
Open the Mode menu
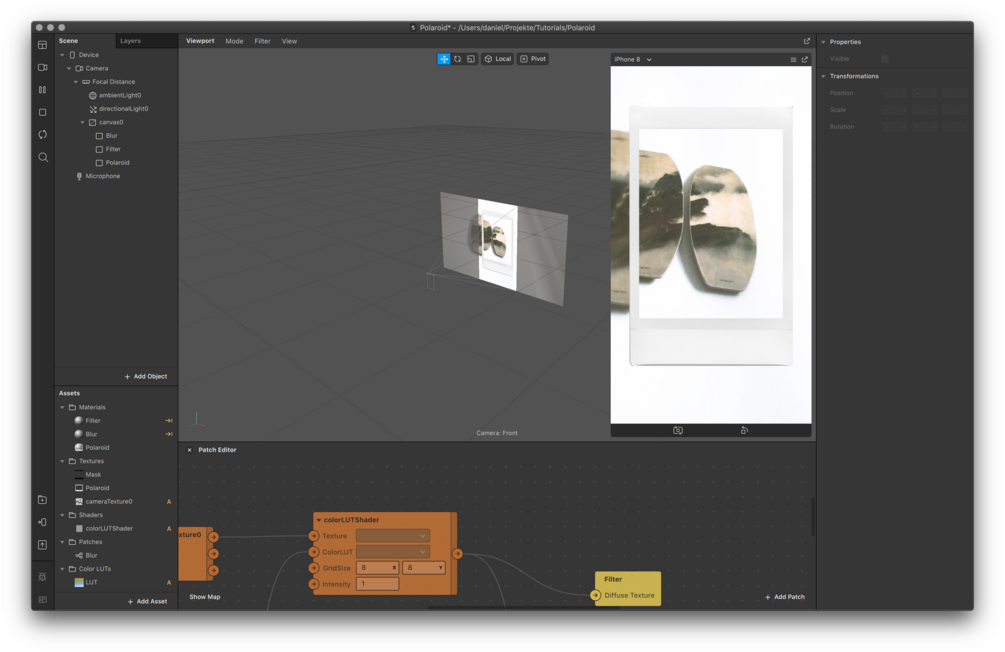(x=234, y=41)
